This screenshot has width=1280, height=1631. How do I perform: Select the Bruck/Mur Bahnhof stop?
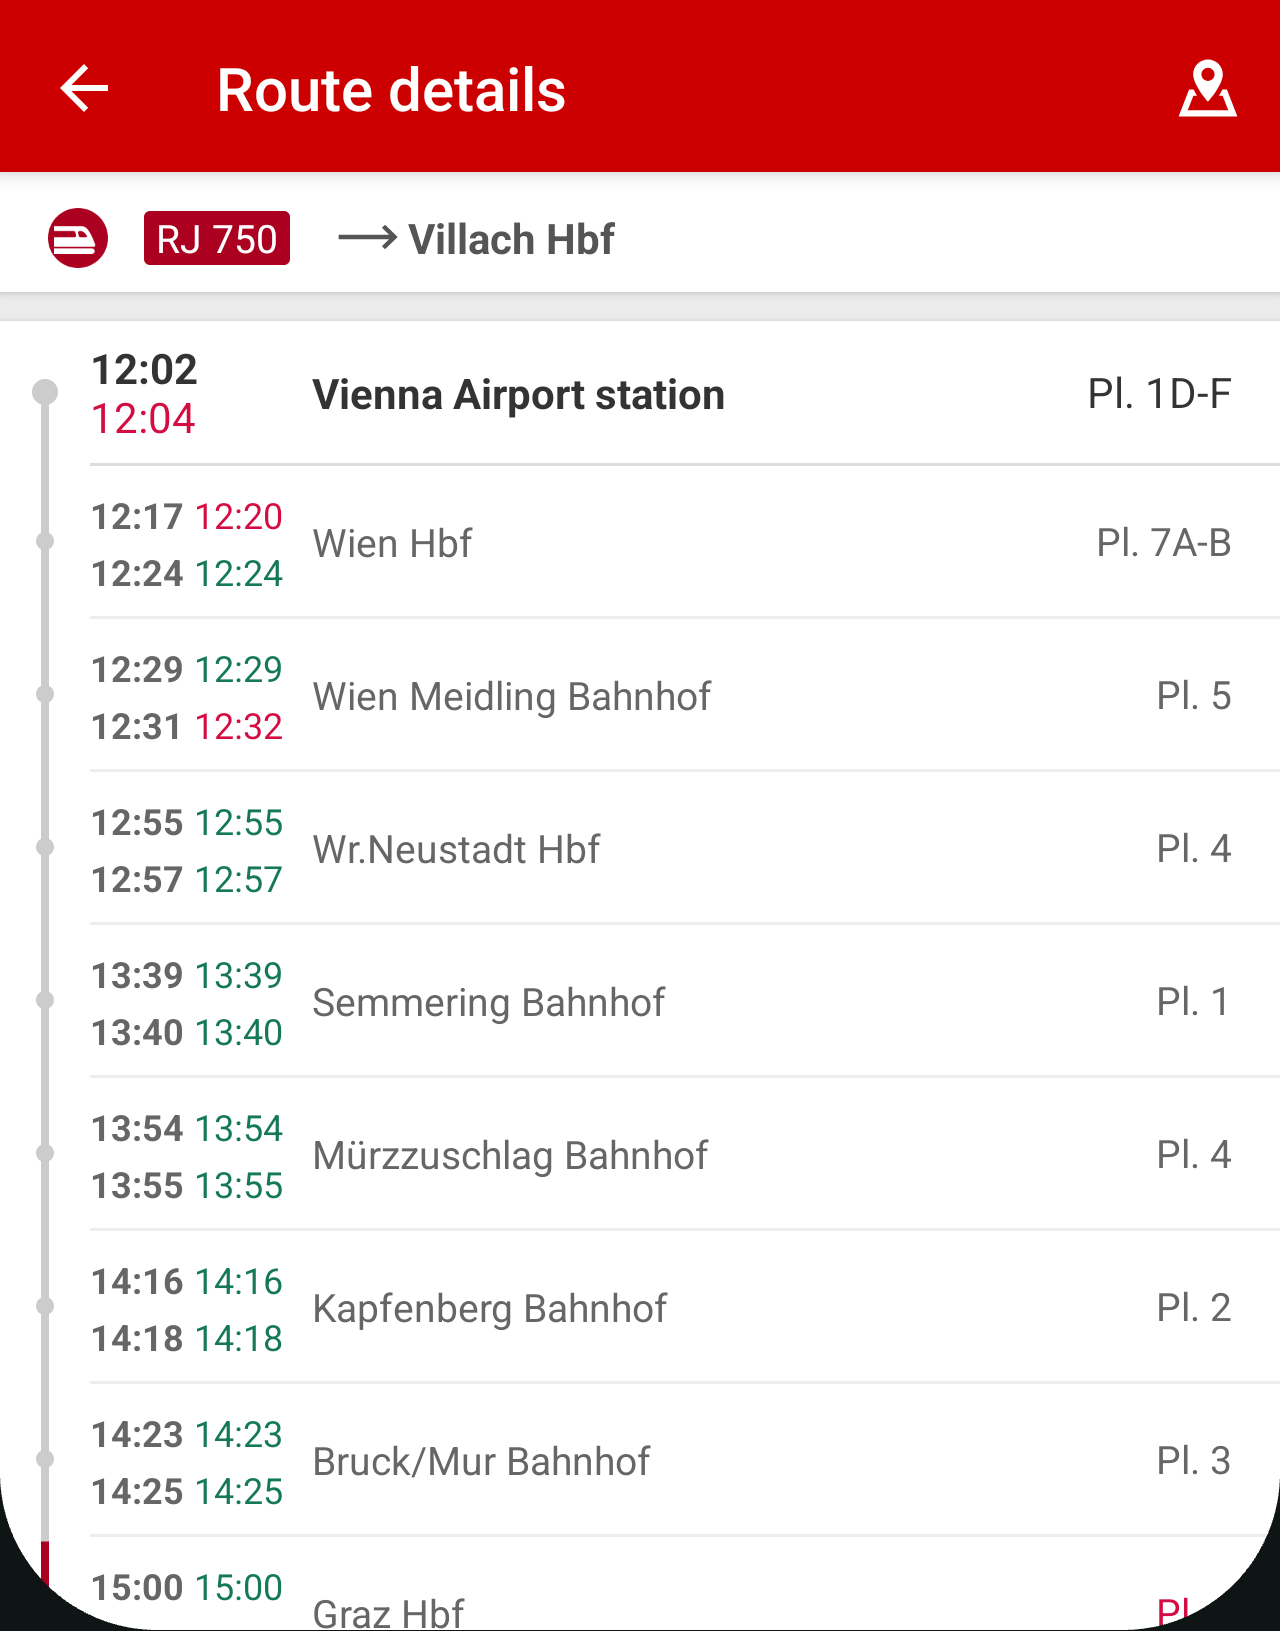click(481, 1462)
